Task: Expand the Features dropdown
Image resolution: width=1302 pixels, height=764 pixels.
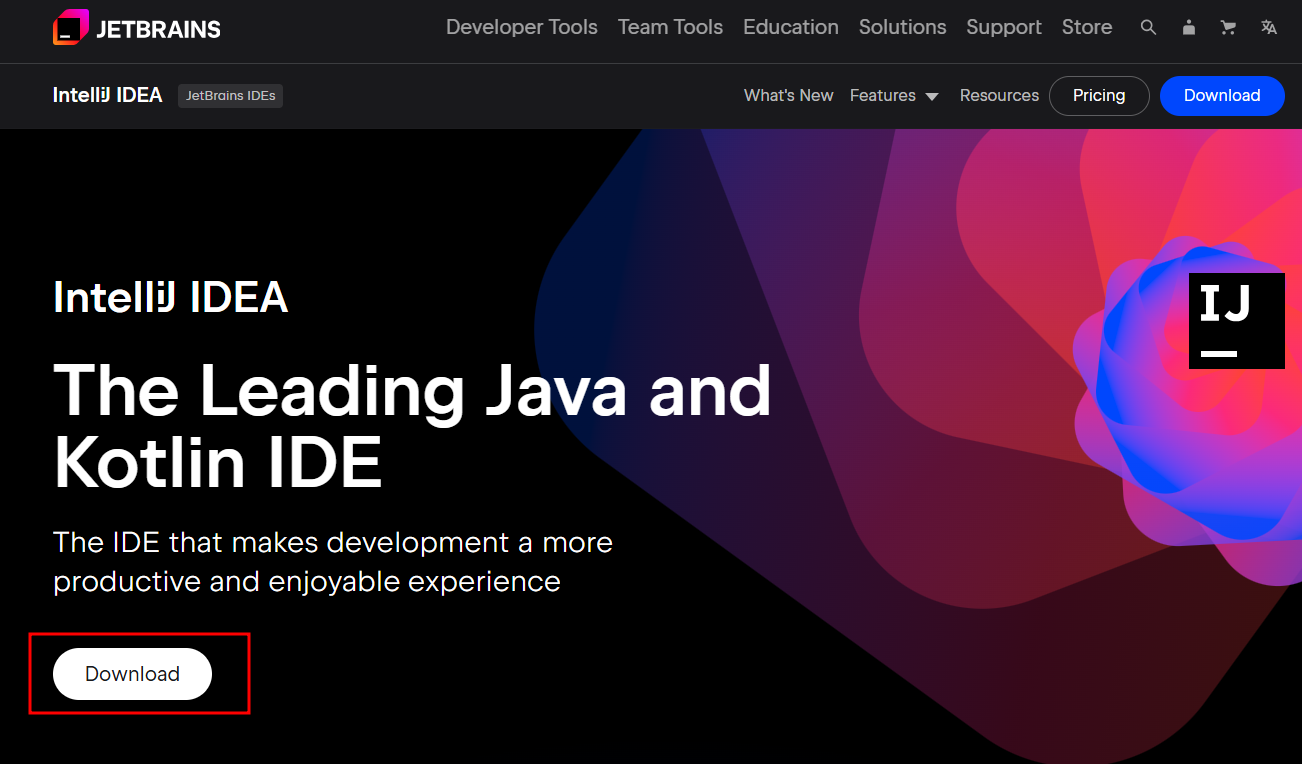Action: pyautogui.click(x=895, y=95)
